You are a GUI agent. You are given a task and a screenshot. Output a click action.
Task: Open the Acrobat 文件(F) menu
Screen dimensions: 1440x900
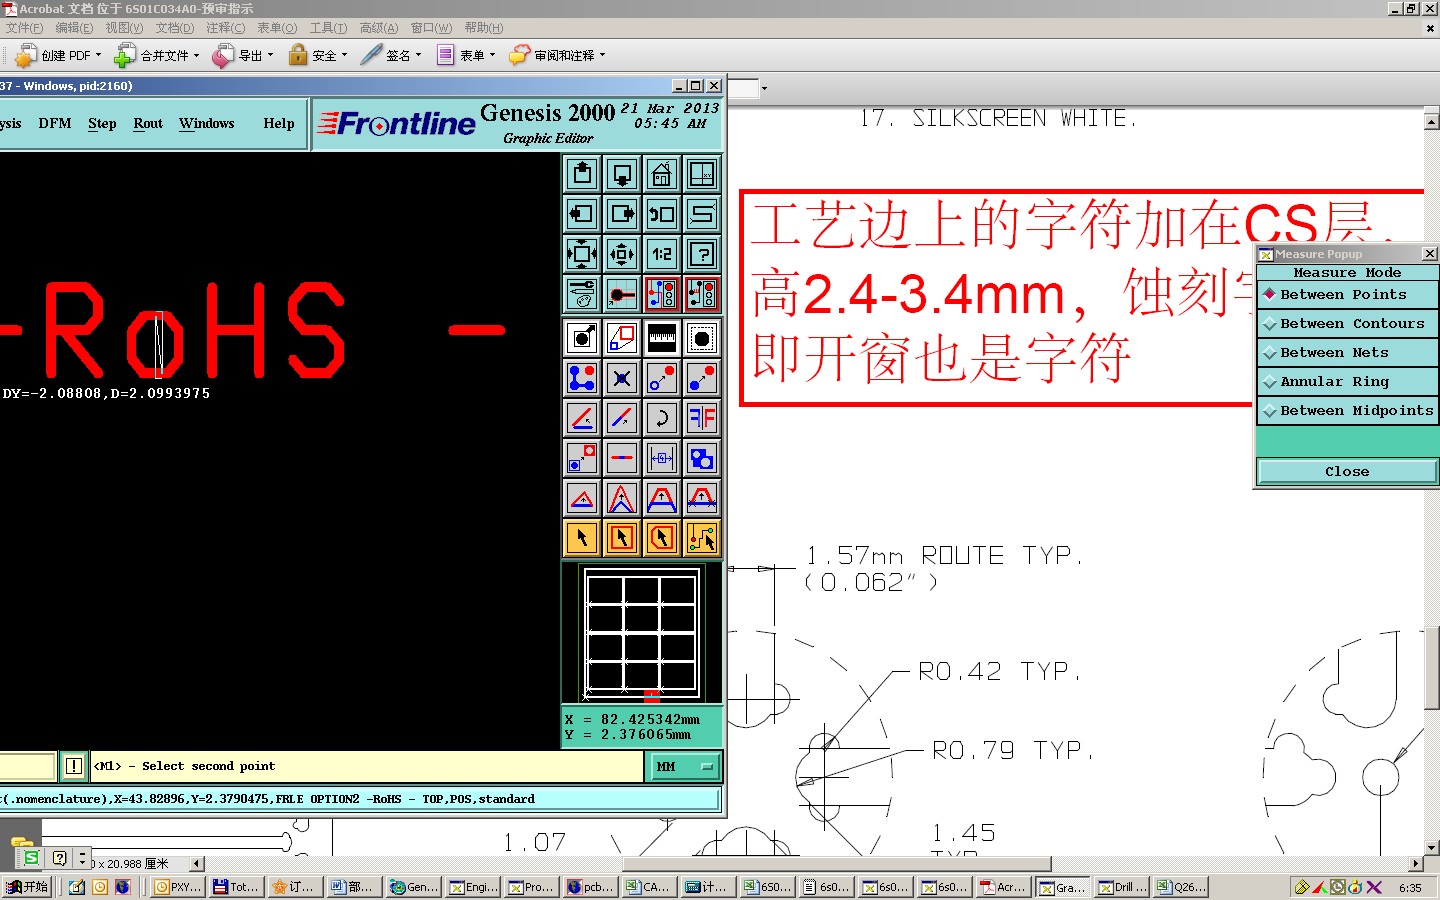coord(24,28)
